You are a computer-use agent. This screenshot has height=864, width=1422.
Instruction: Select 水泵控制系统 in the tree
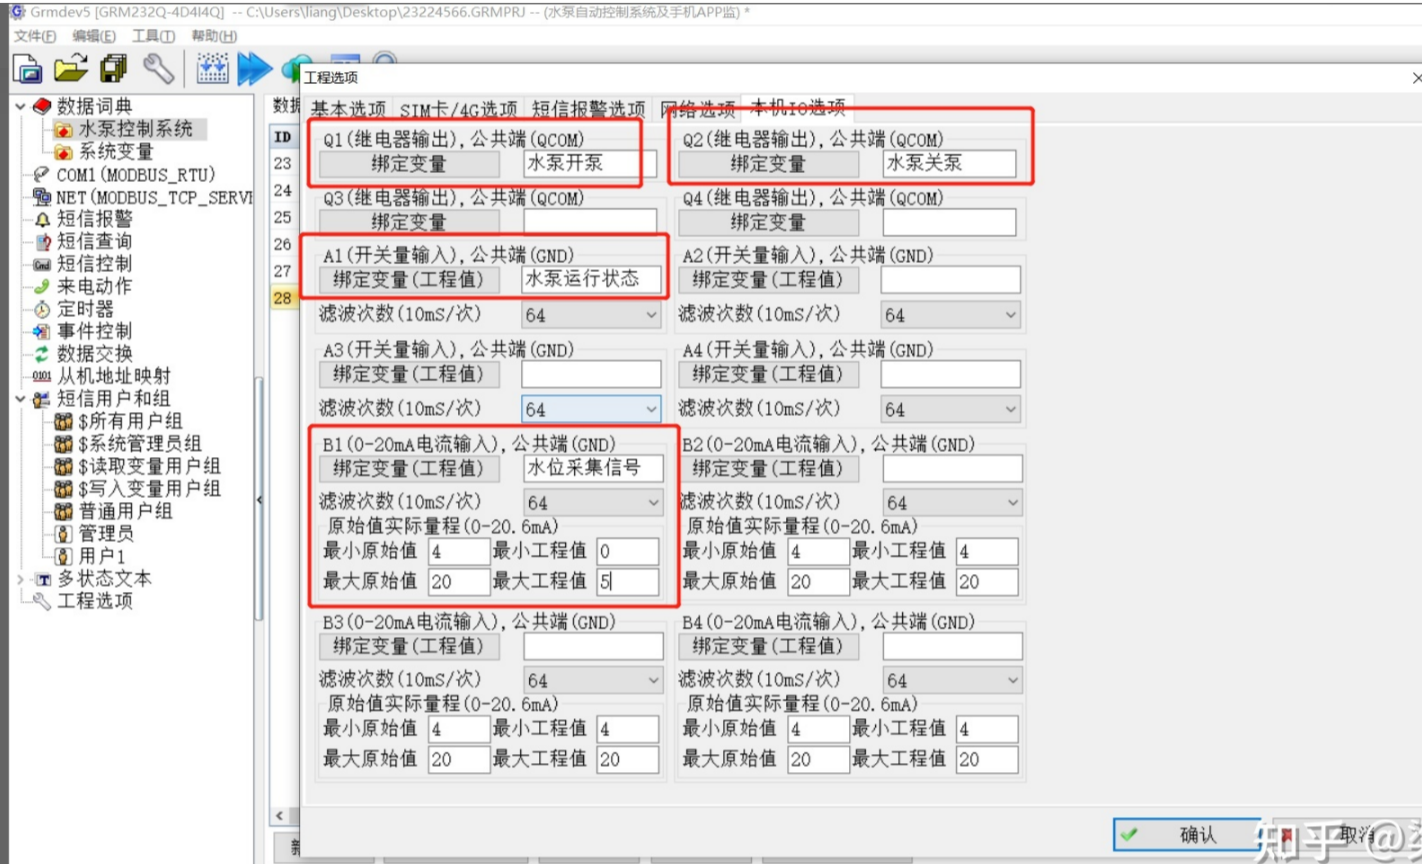(x=135, y=129)
